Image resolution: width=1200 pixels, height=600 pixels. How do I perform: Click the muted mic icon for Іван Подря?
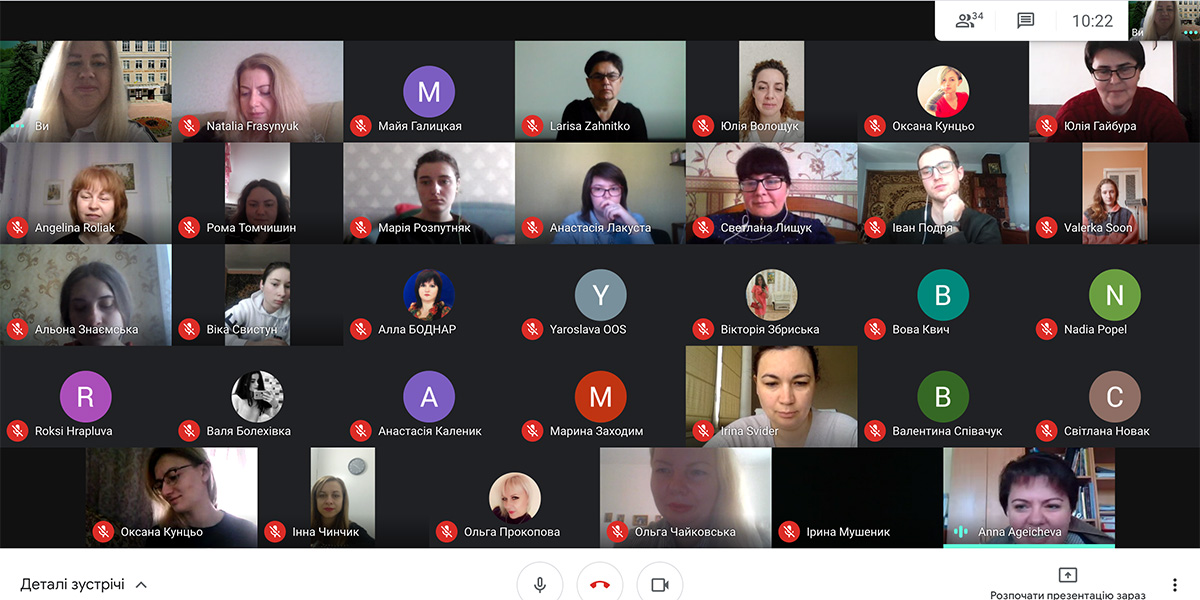click(x=875, y=227)
